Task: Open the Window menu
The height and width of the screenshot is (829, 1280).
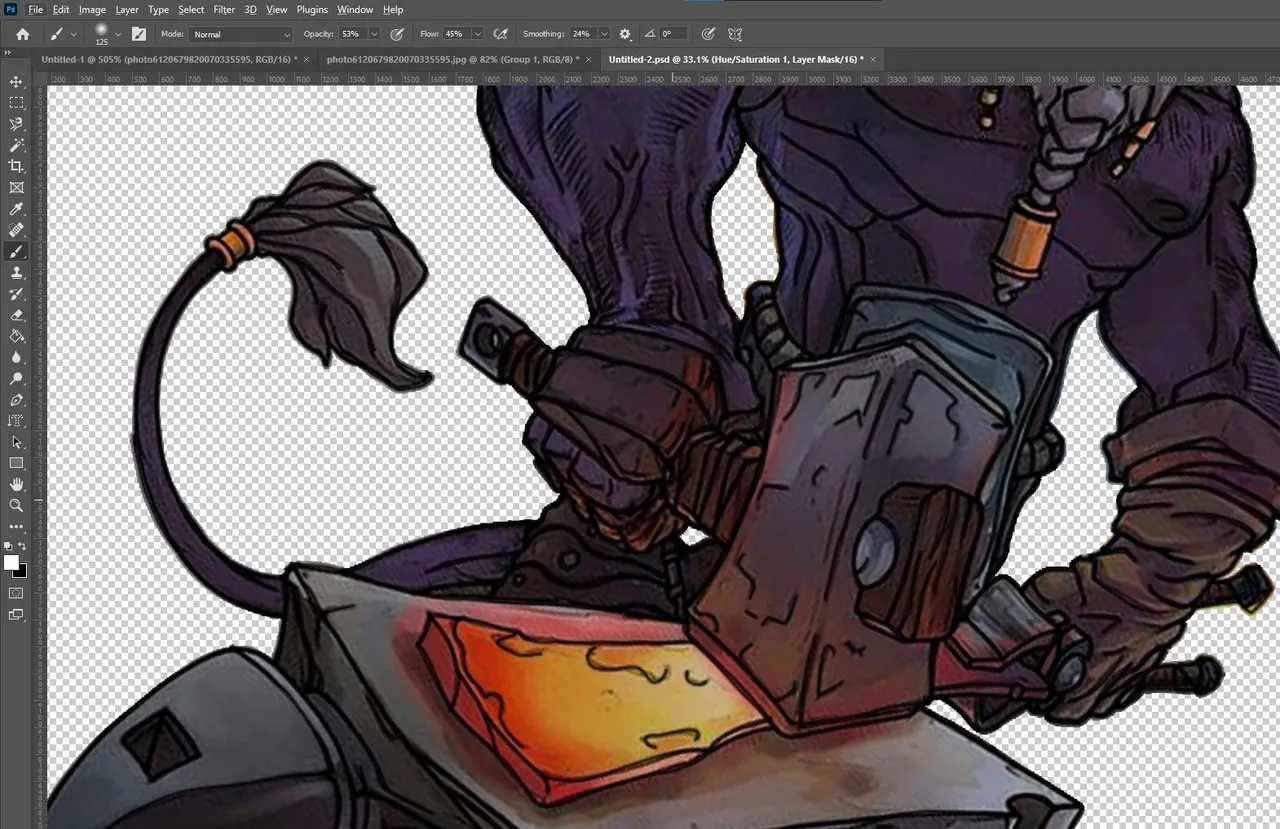Action: point(355,9)
